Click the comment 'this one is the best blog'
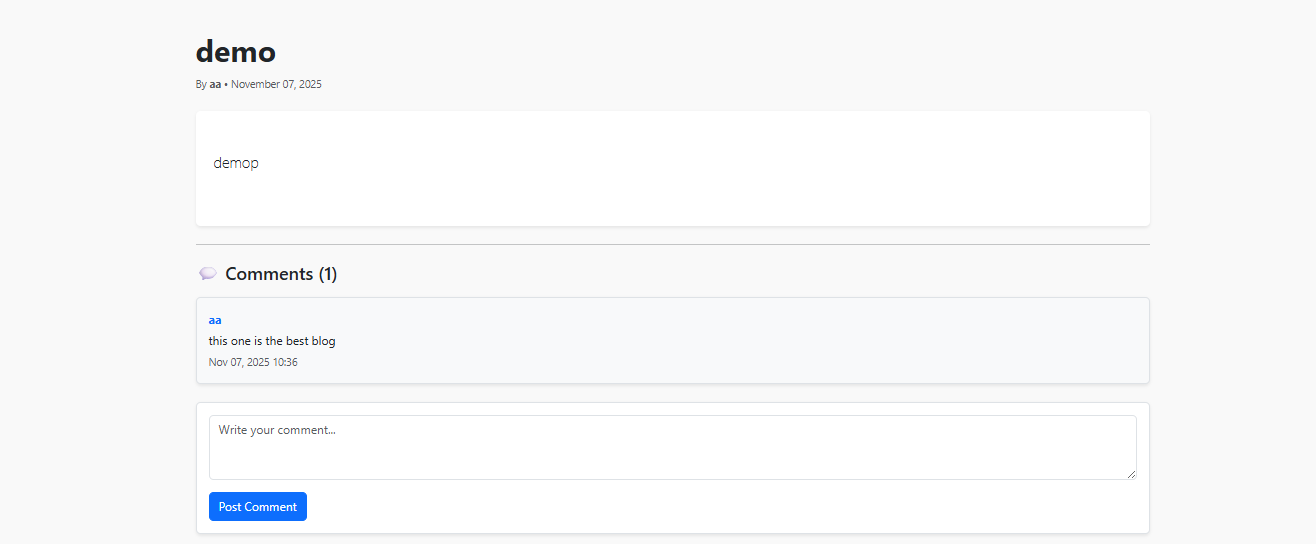1316x544 pixels. tap(272, 341)
